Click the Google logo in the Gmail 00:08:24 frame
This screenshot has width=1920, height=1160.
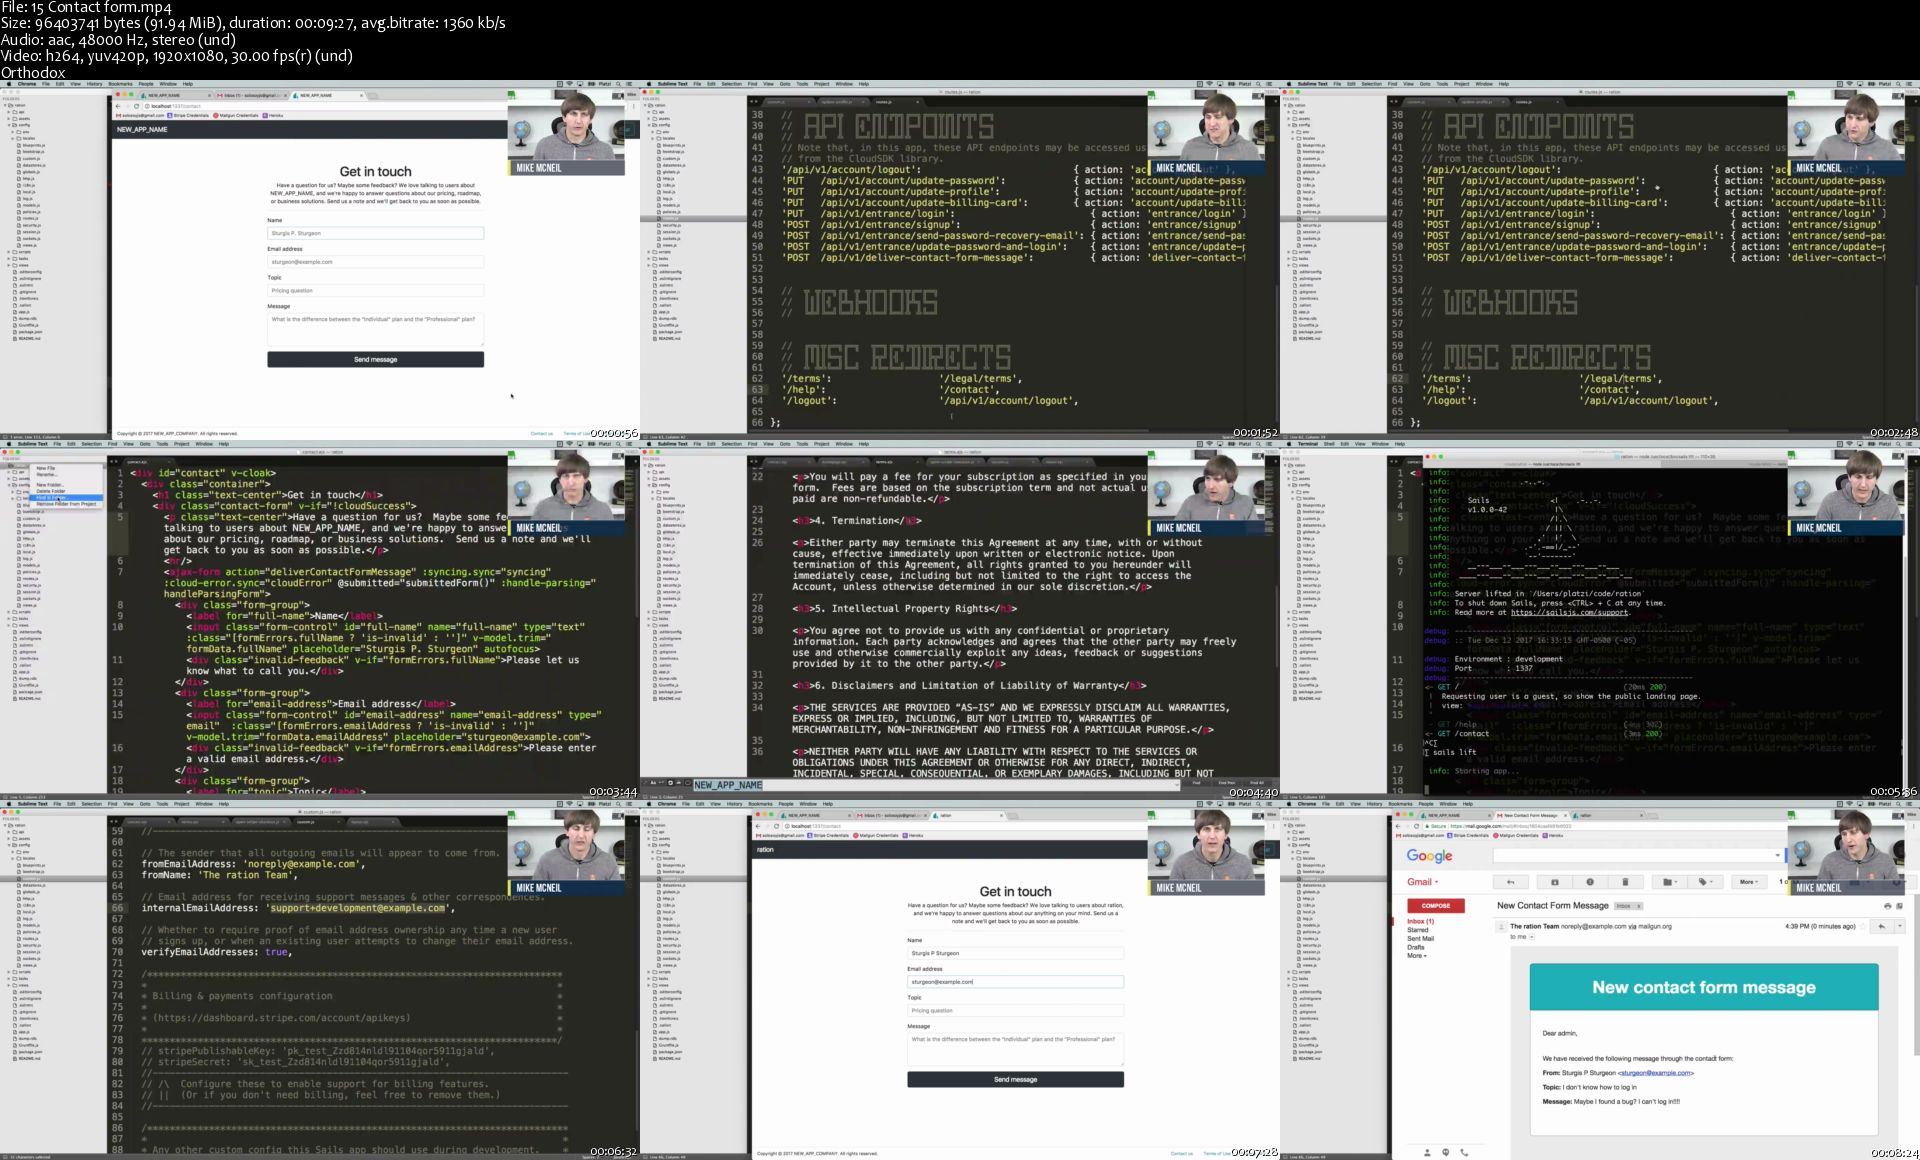(1429, 856)
